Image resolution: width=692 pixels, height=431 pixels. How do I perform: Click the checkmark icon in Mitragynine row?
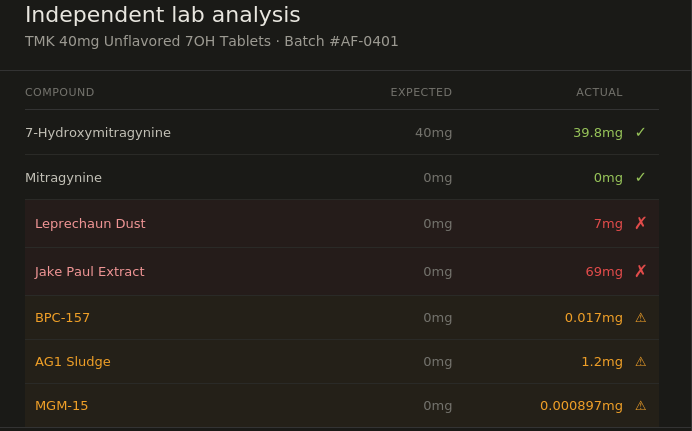pyautogui.click(x=641, y=177)
